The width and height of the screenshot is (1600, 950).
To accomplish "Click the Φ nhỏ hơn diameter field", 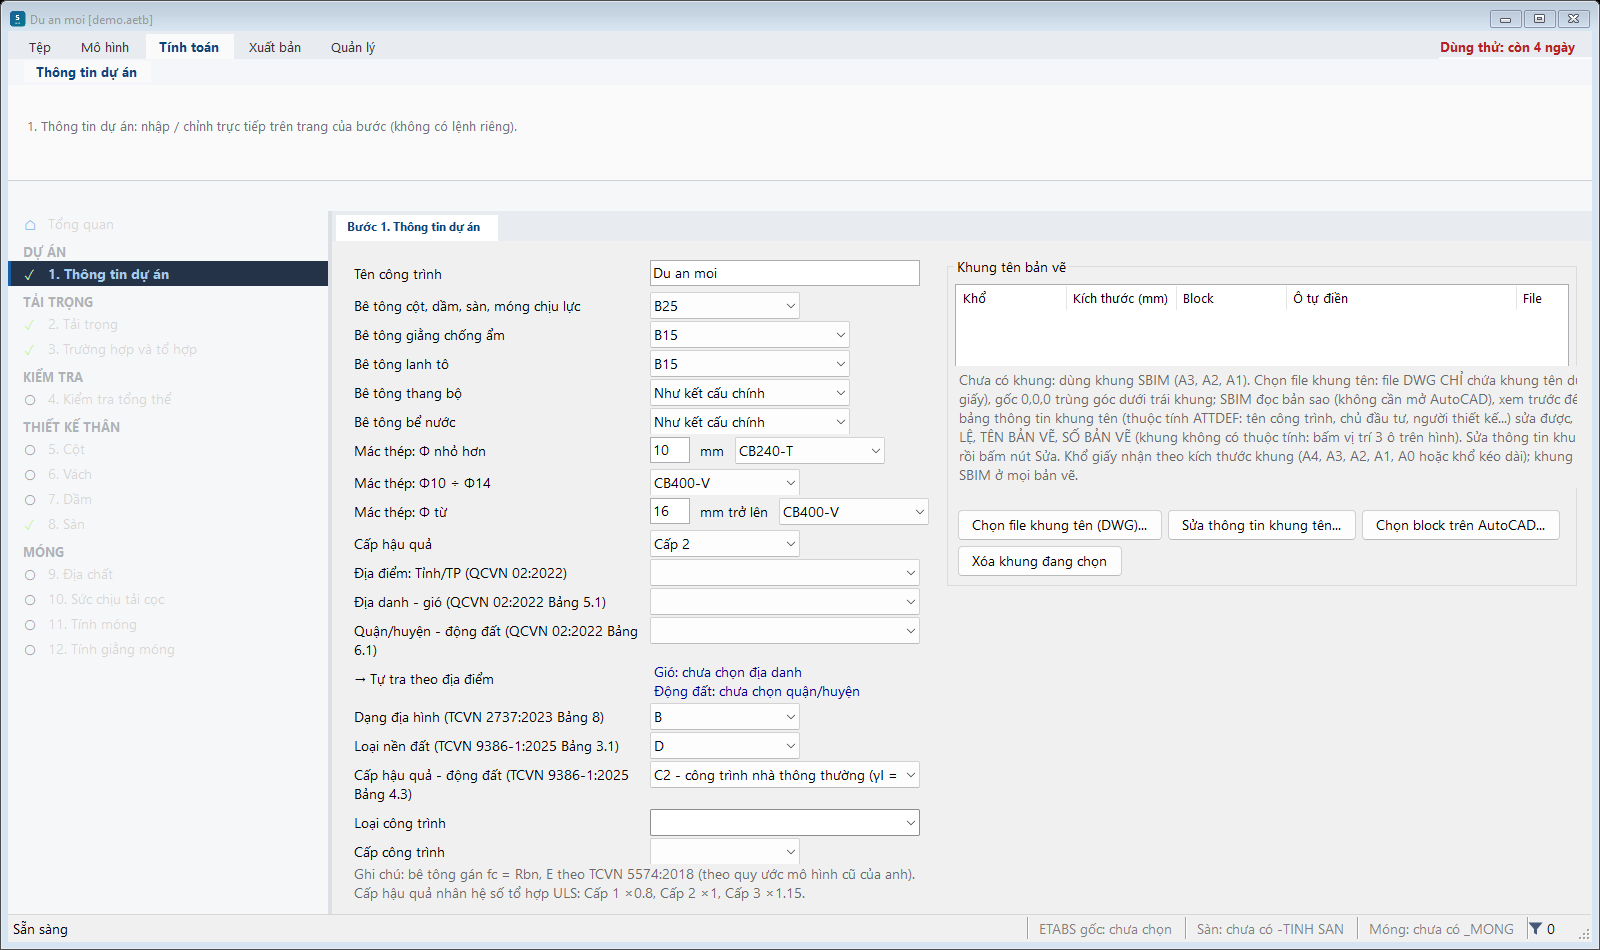I will click(670, 451).
